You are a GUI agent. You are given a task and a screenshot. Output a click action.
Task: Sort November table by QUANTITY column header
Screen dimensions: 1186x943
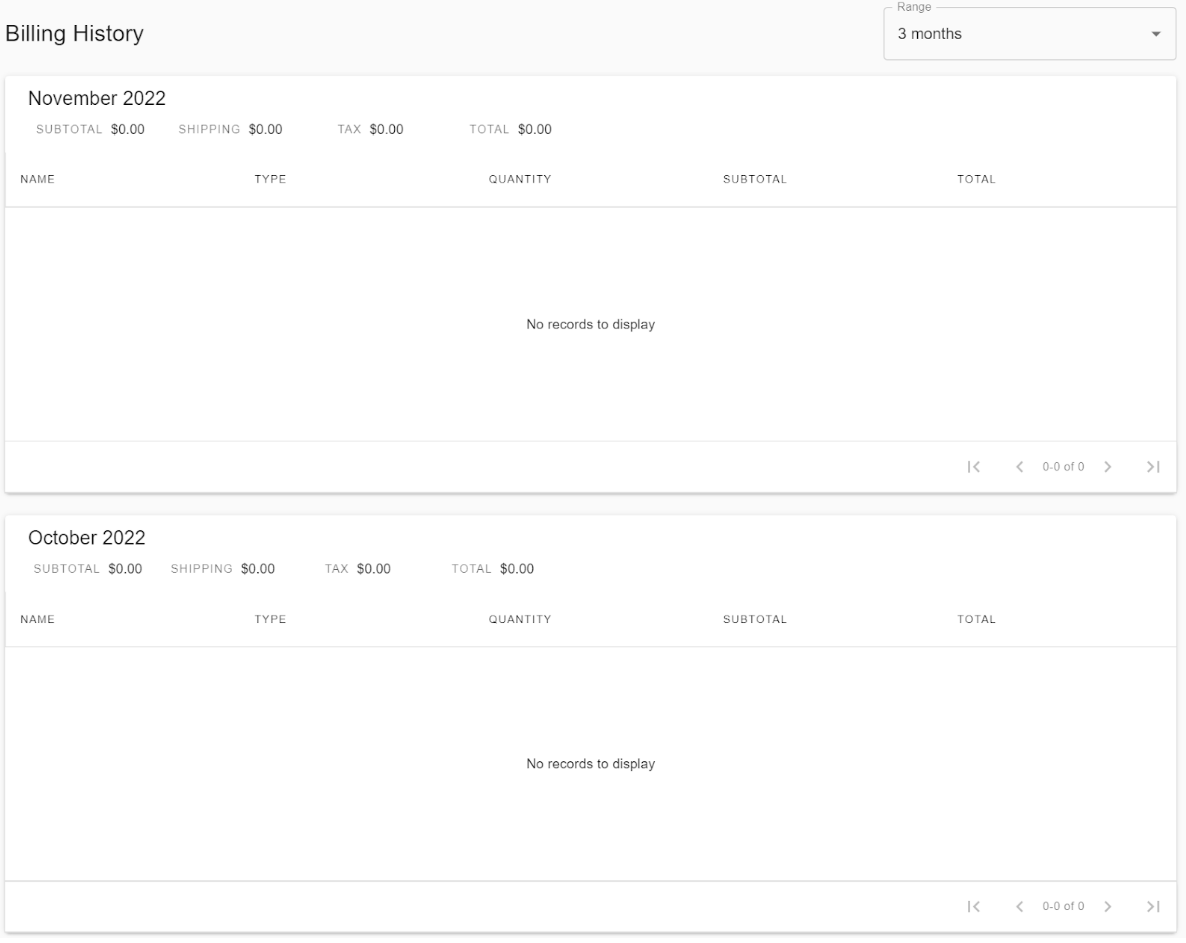(x=519, y=180)
